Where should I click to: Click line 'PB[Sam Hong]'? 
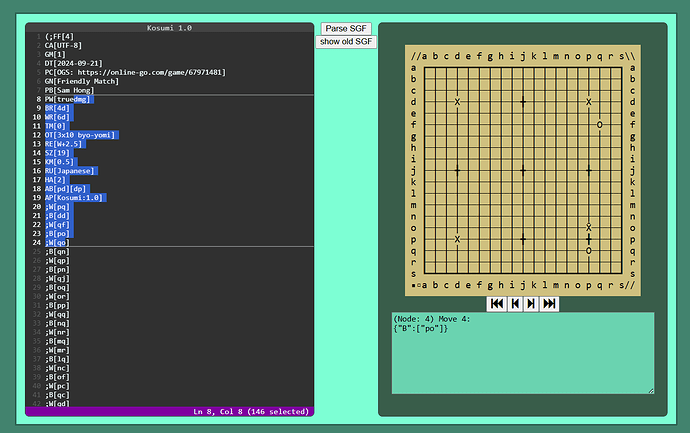point(69,90)
